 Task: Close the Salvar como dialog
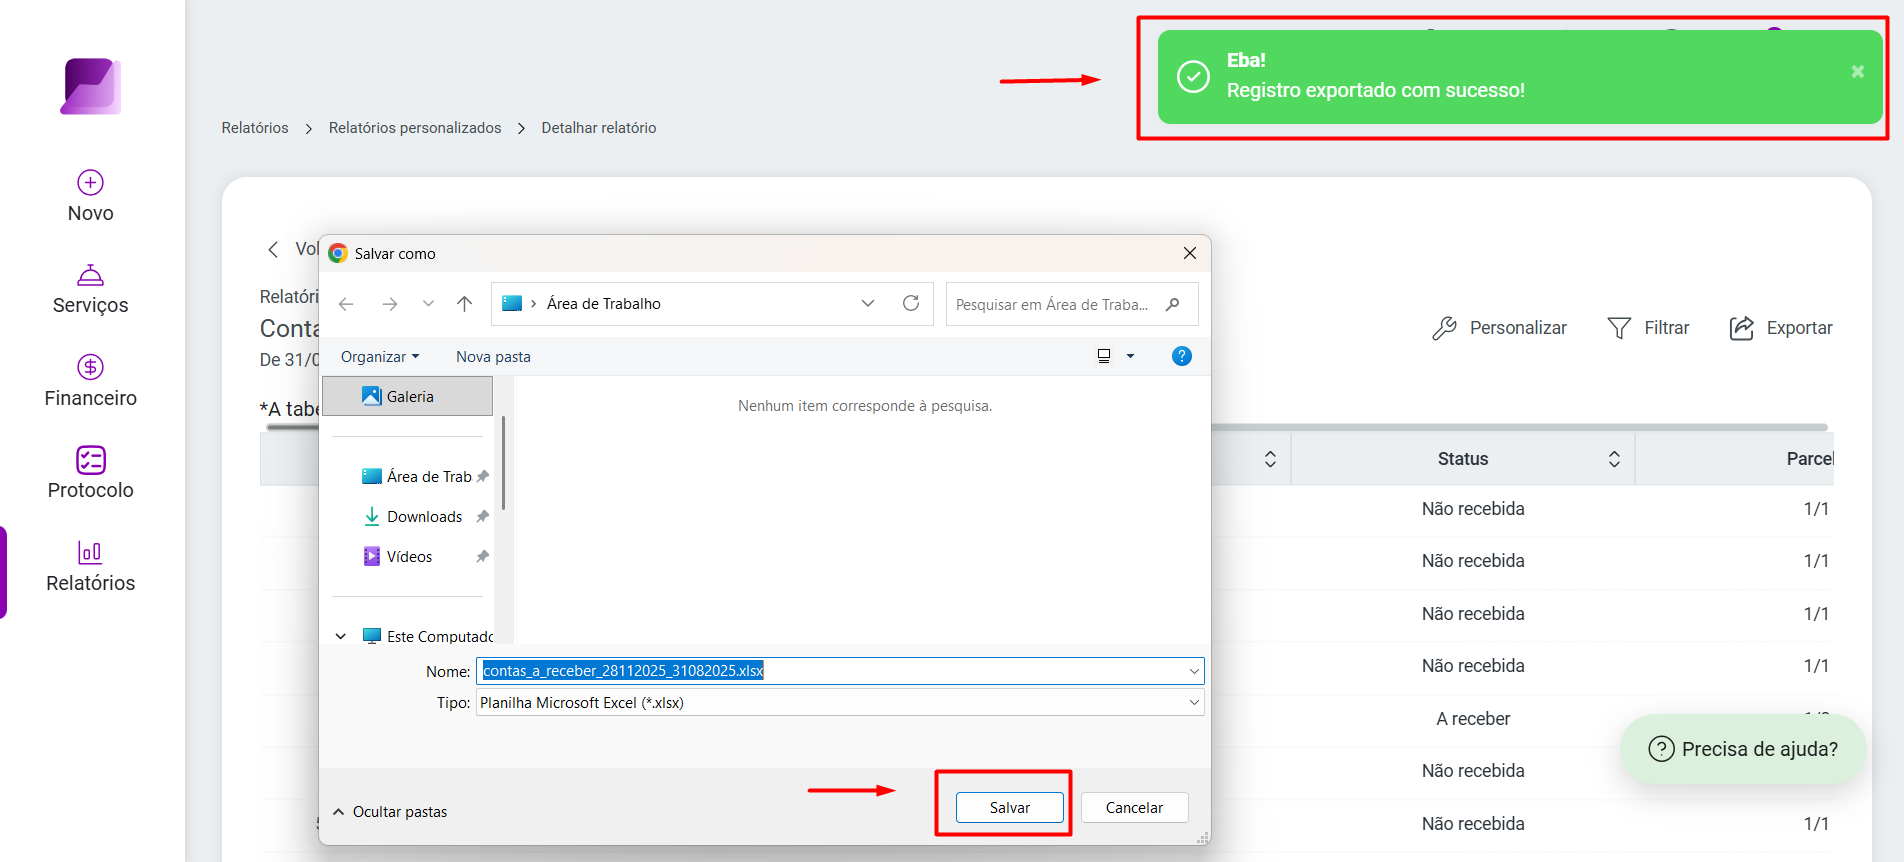click(1190, 253)
